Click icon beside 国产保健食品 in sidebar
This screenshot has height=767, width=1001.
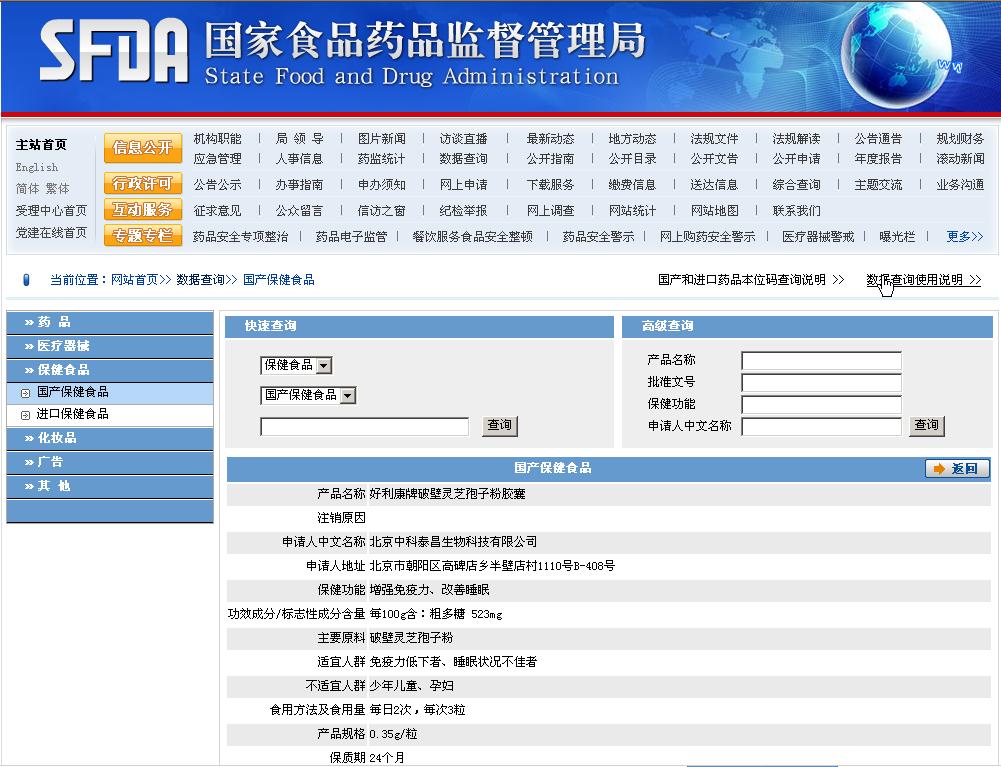coord(25,393)
